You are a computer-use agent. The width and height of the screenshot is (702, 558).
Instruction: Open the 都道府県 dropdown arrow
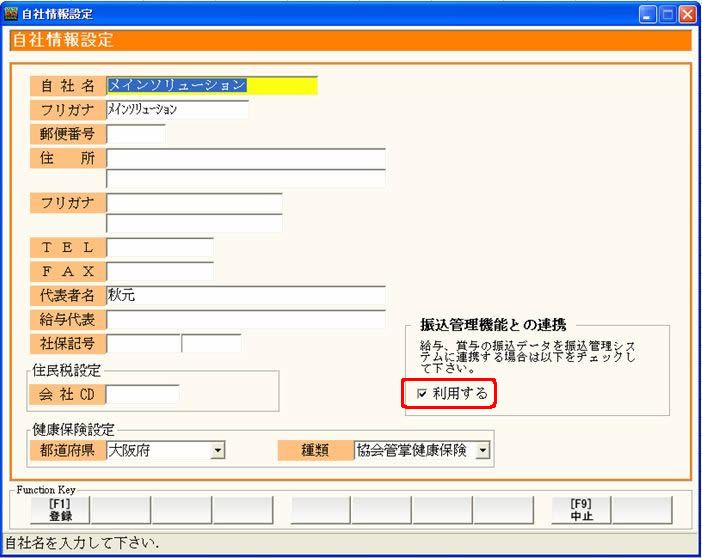(x=218, y=451)
